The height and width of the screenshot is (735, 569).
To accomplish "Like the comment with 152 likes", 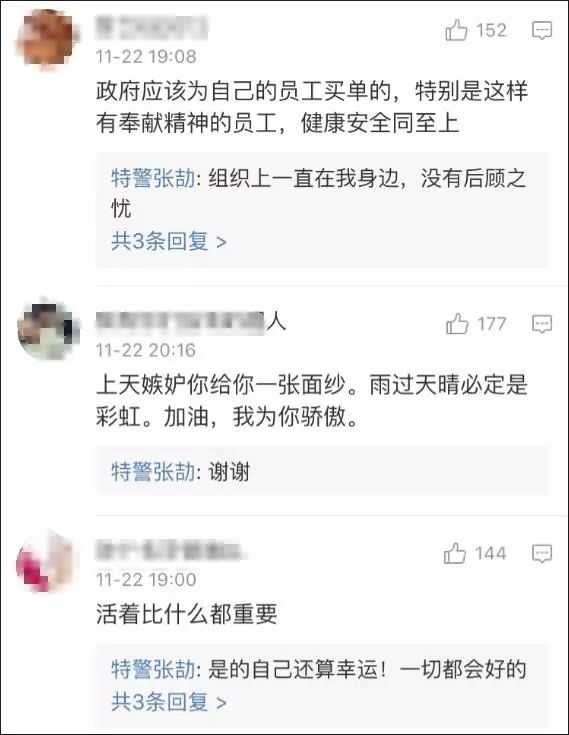I will [x=456, y=30].
